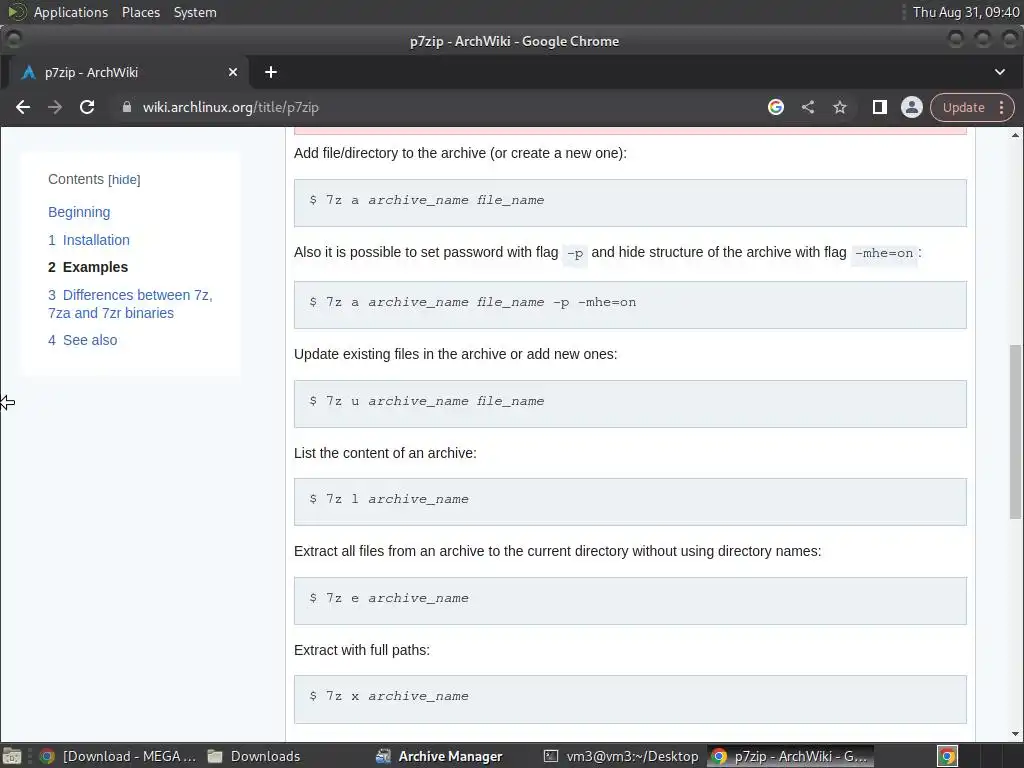The width and height of the screenshot is (1024, 768).
Task: Select the p7zip - ArchWiki tab
Action: [x=124, y=72]
